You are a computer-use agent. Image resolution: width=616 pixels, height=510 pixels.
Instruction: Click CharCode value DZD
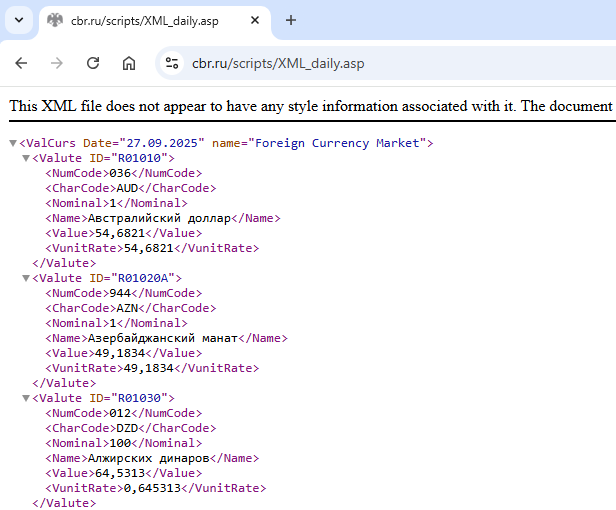click(x=127, y=428)
